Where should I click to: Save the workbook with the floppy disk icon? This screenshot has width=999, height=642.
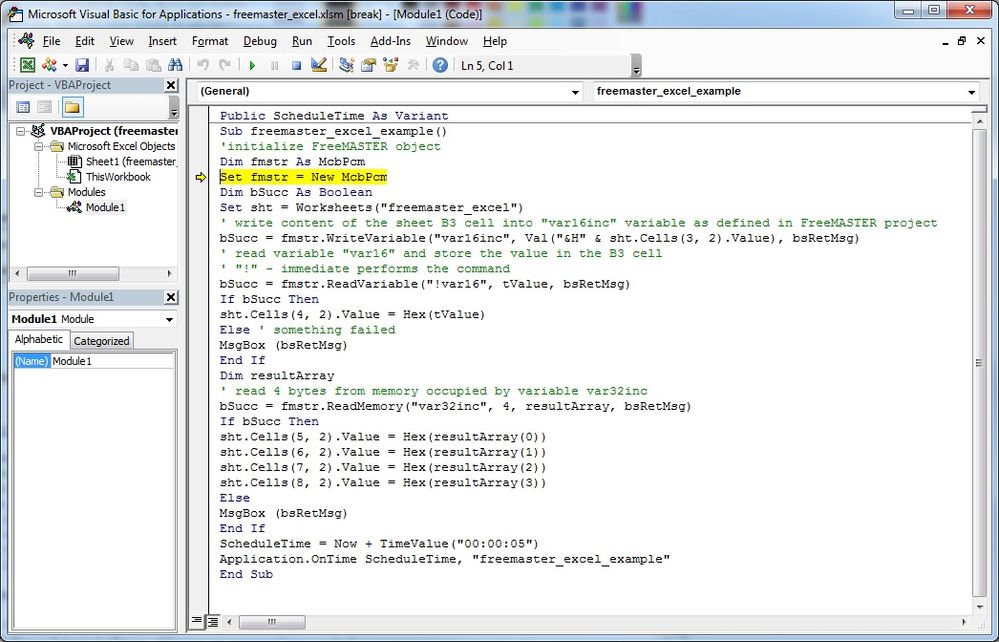(x=82, y=65)
